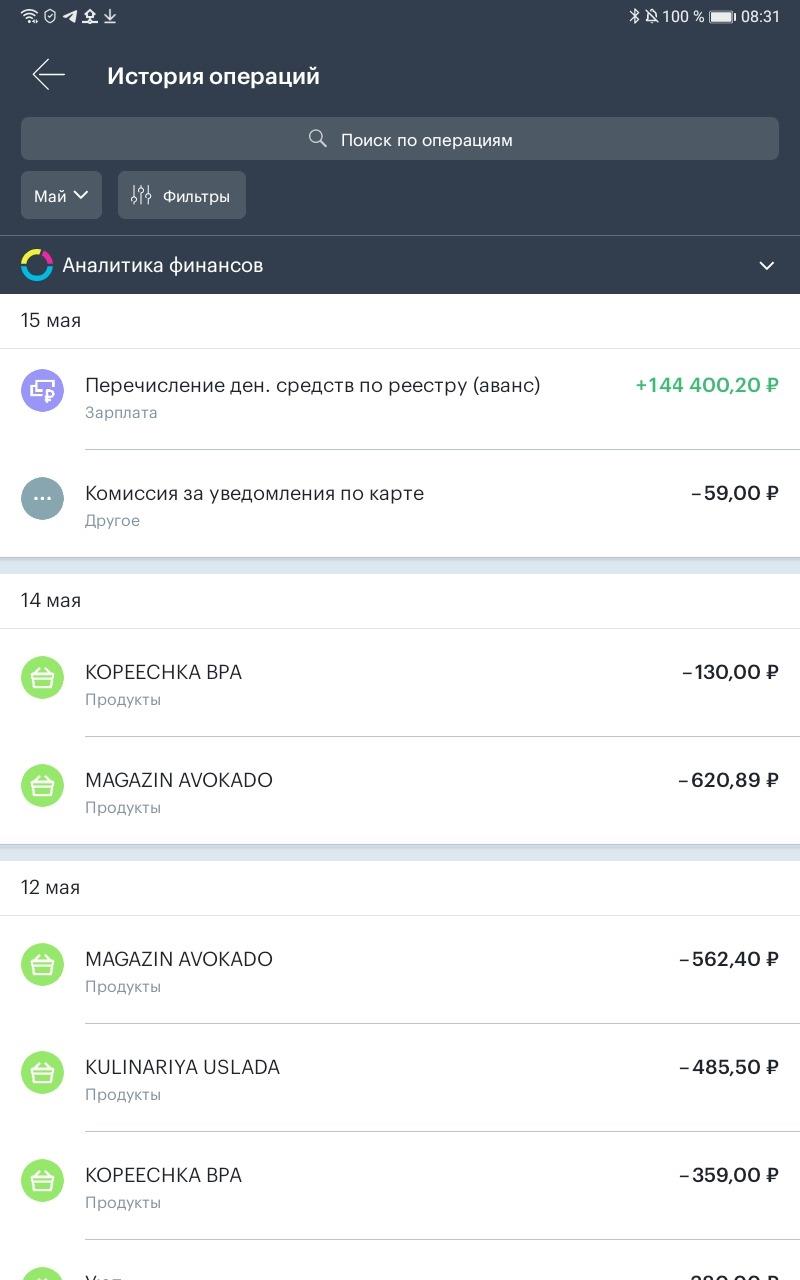Tap the +144 400,20 ₽ amount

click(x=707, y=385)
